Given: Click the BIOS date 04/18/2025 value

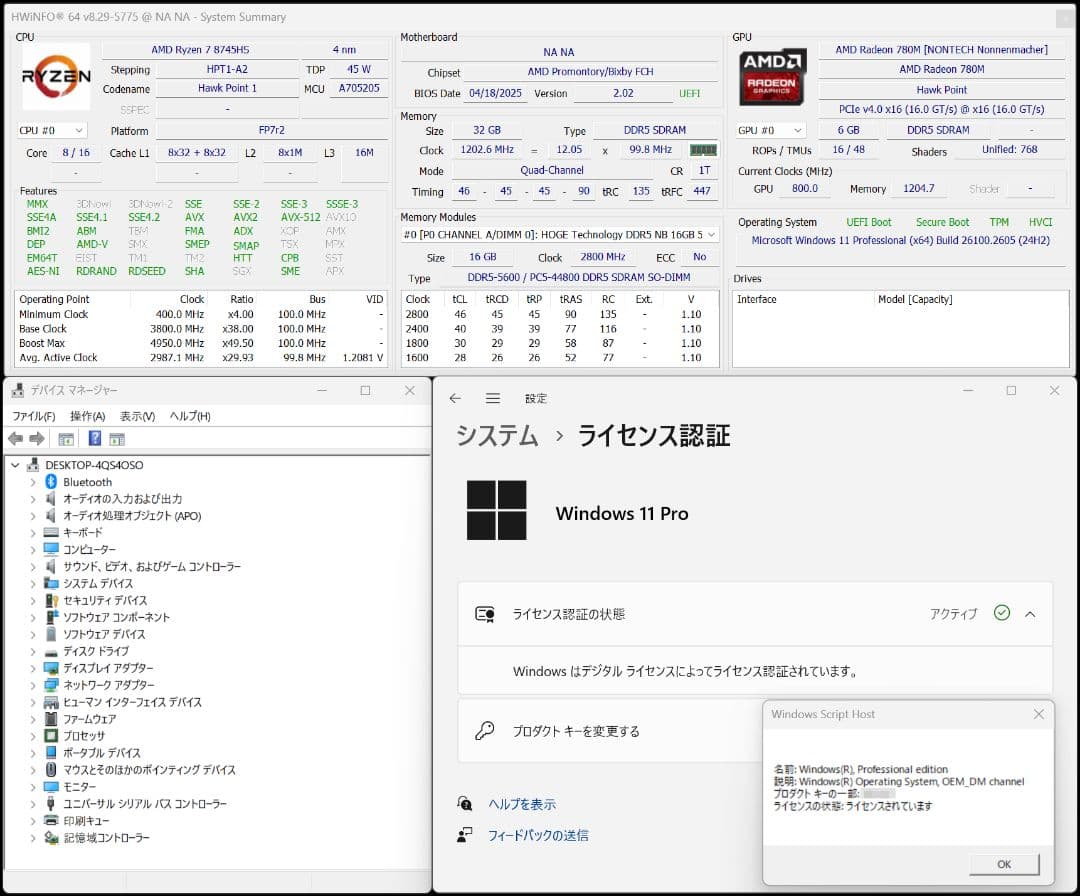Looking at the screenshot, I should tap(495, 93).
